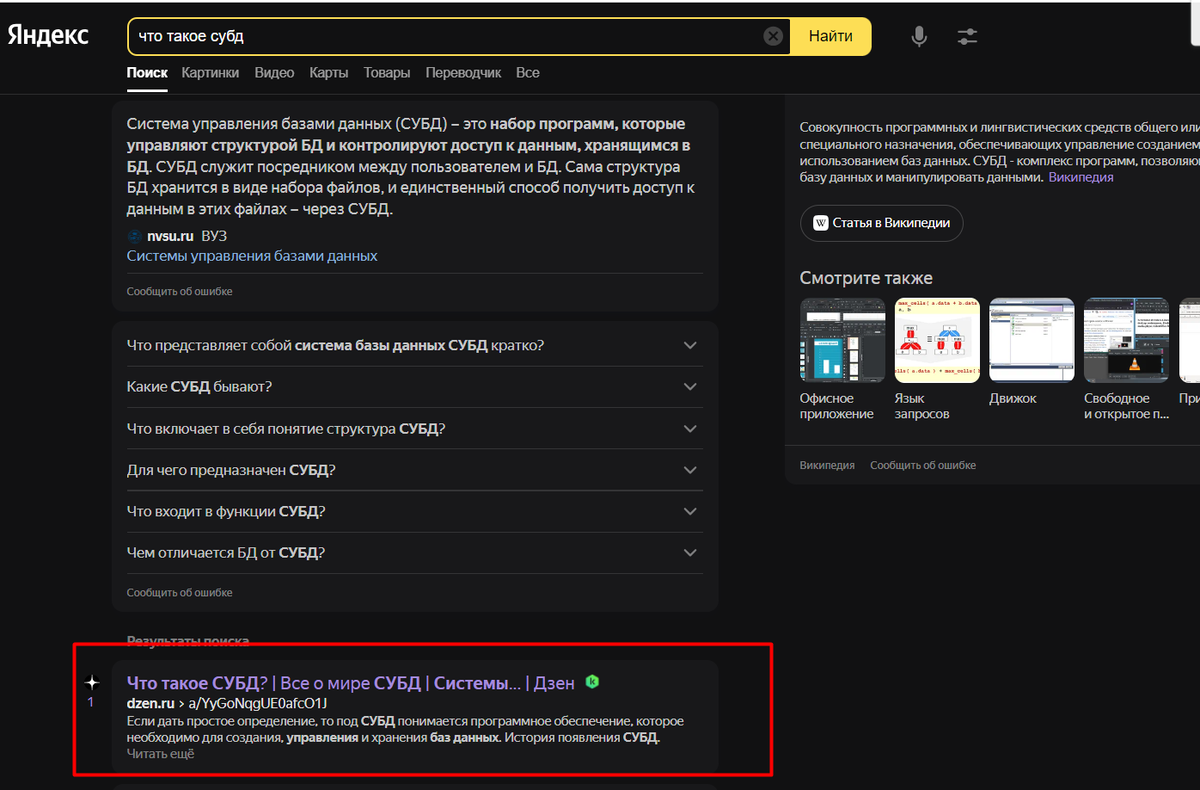Click Читать ещё under the Dzen result
1200x790 pixels.
point(160,754)
